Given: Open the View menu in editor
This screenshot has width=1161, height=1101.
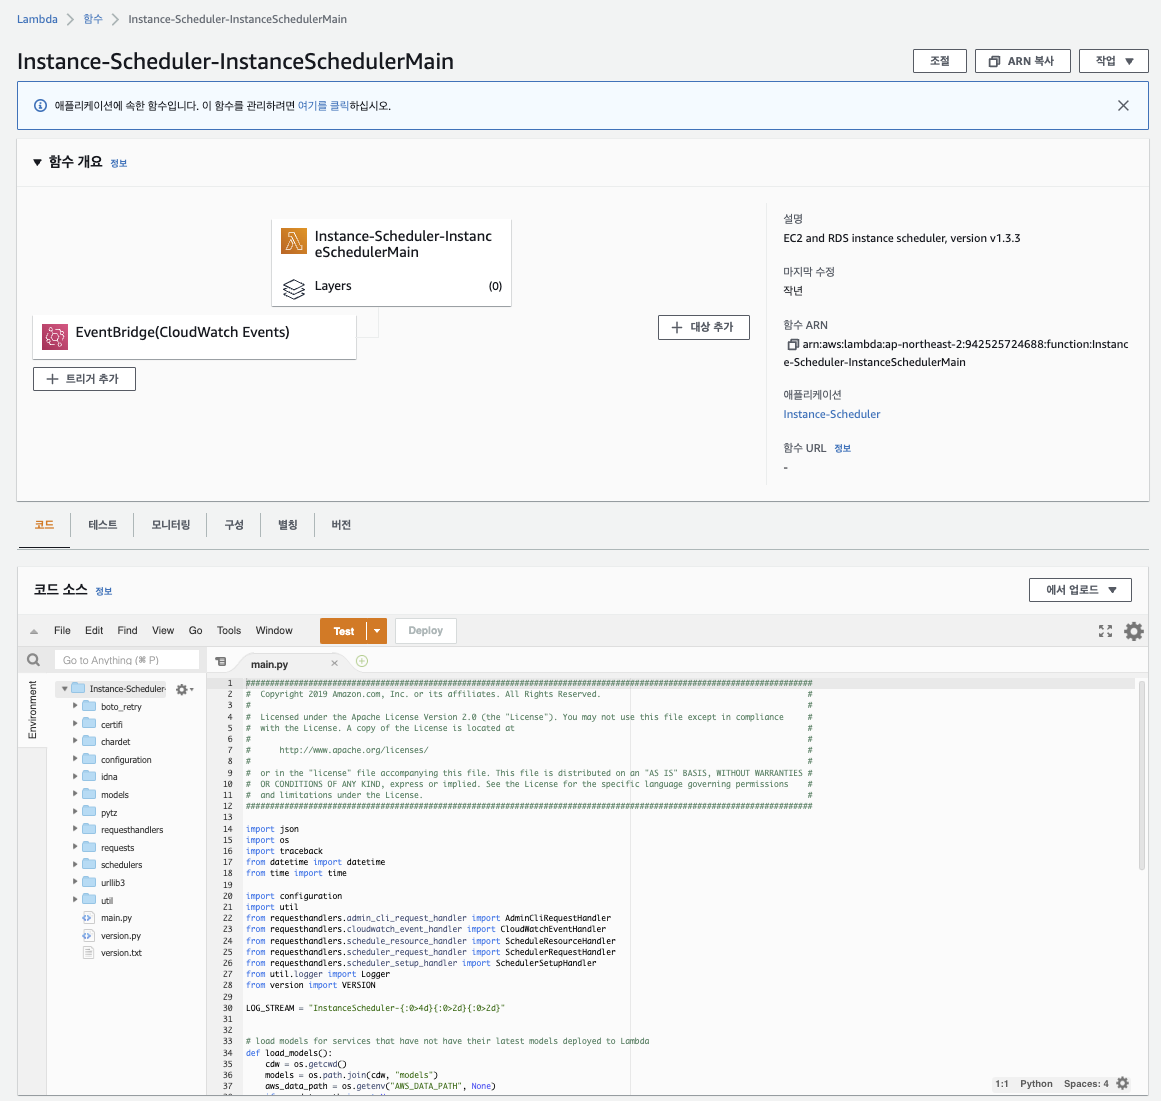Looking at the screenshot, I should 163,631.
